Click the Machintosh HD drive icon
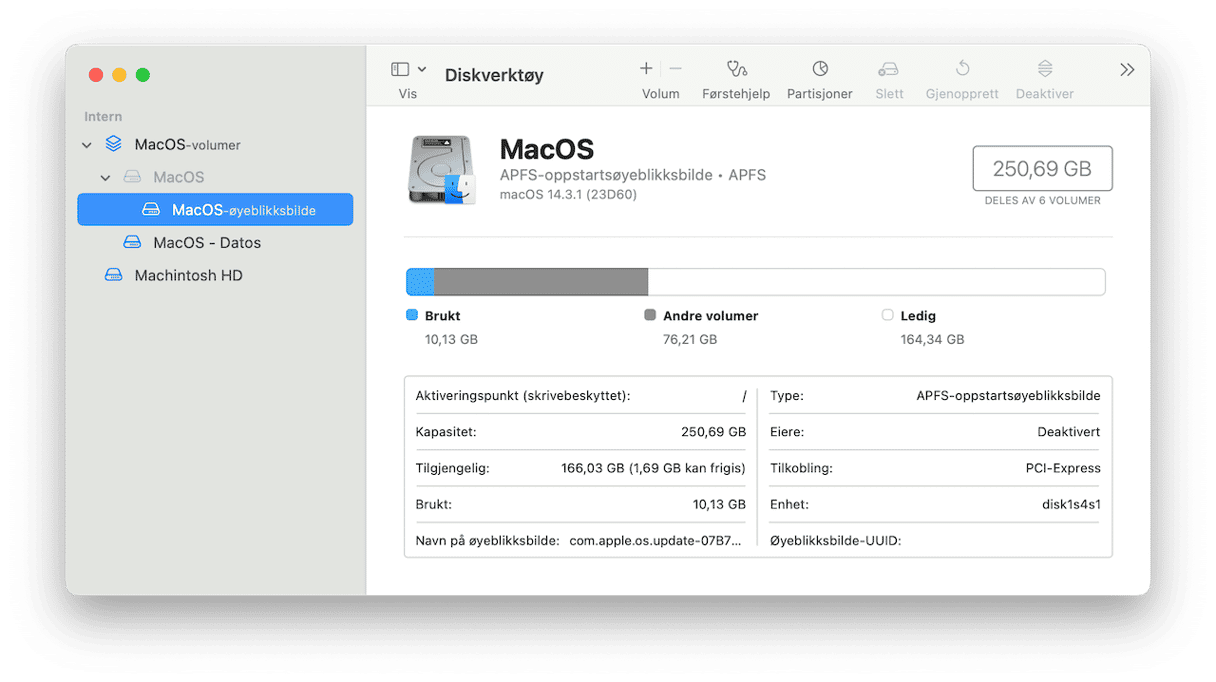 tap(114, 275)
